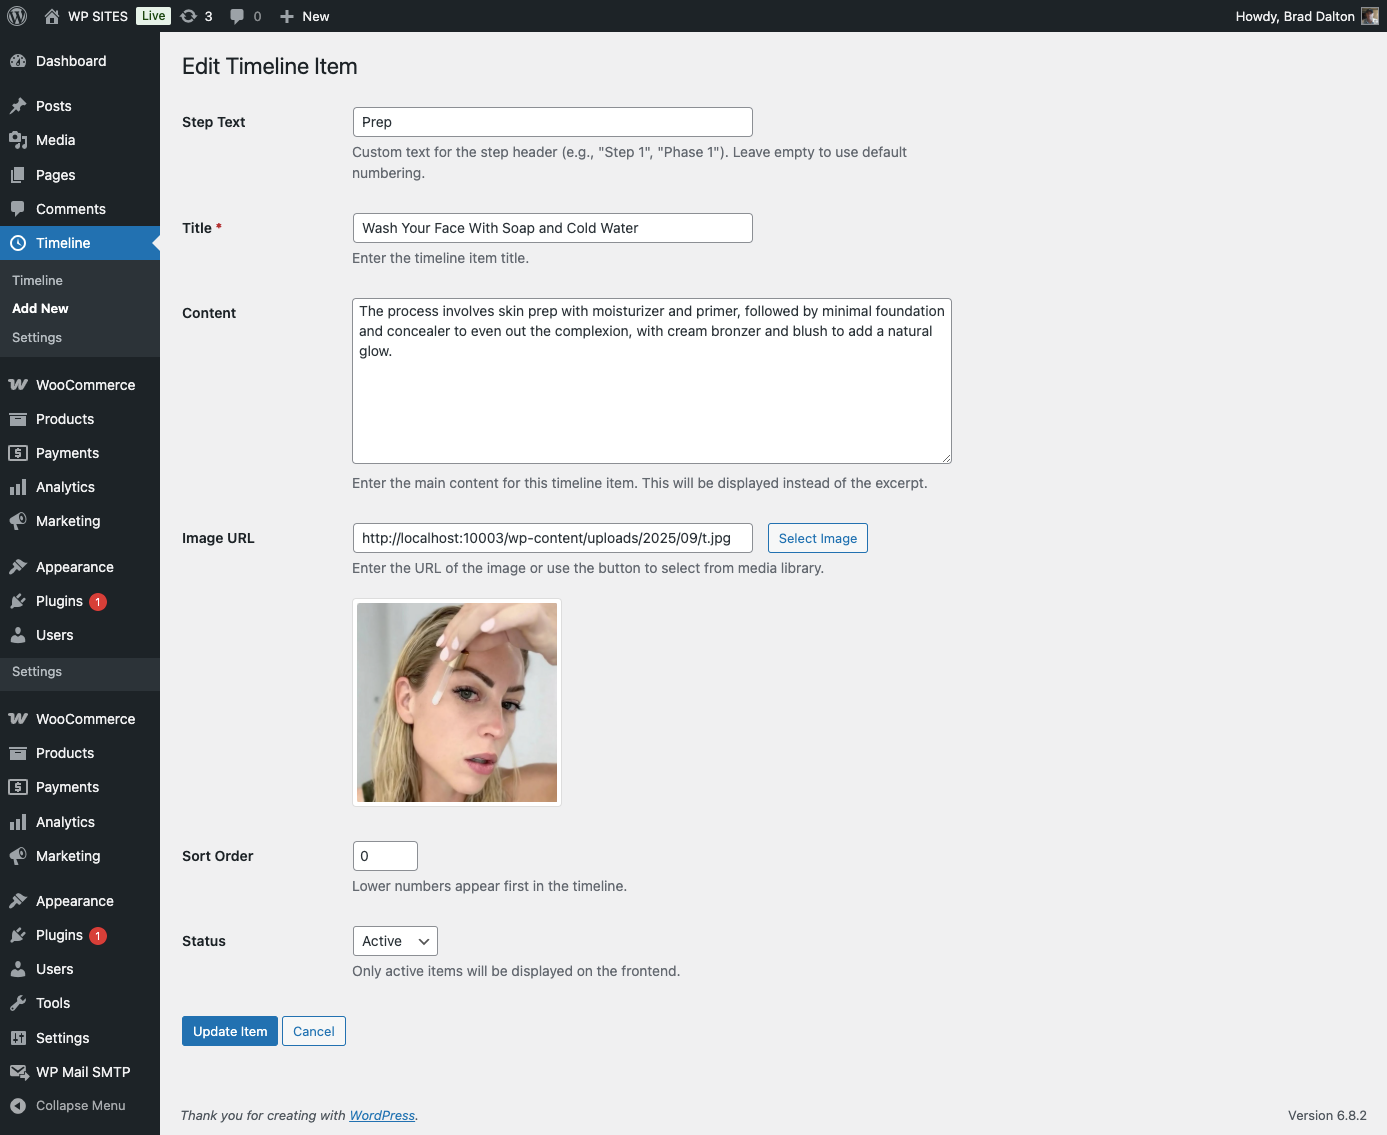Open the comments bubble icon in admin bar
Image resolution: width=1387 pixels, height=1135 pixels.
(237, 16)
